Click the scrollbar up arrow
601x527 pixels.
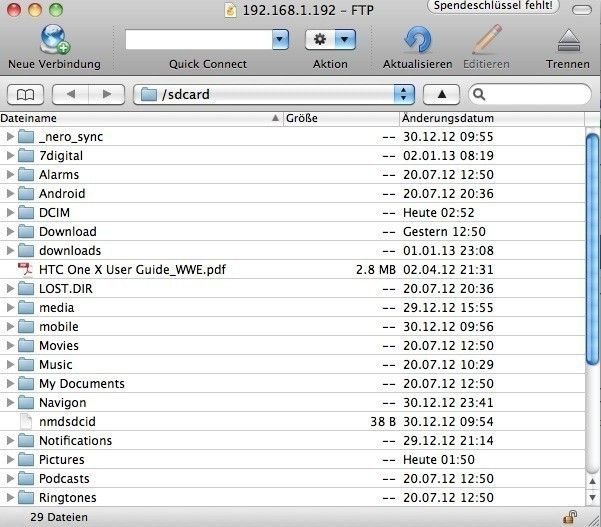point(593,481)
